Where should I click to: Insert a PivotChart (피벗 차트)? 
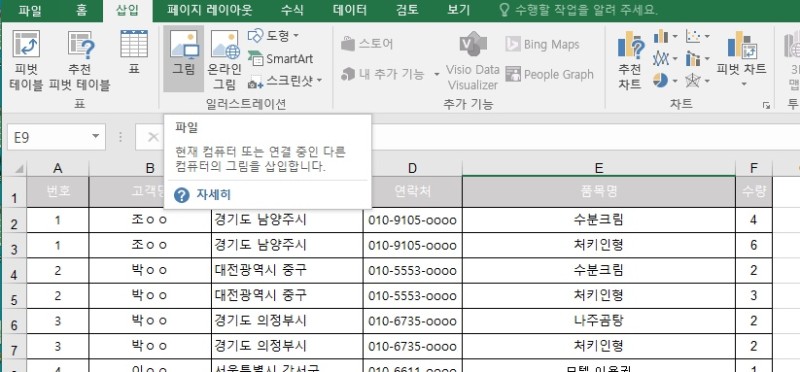tap(741, 53)
